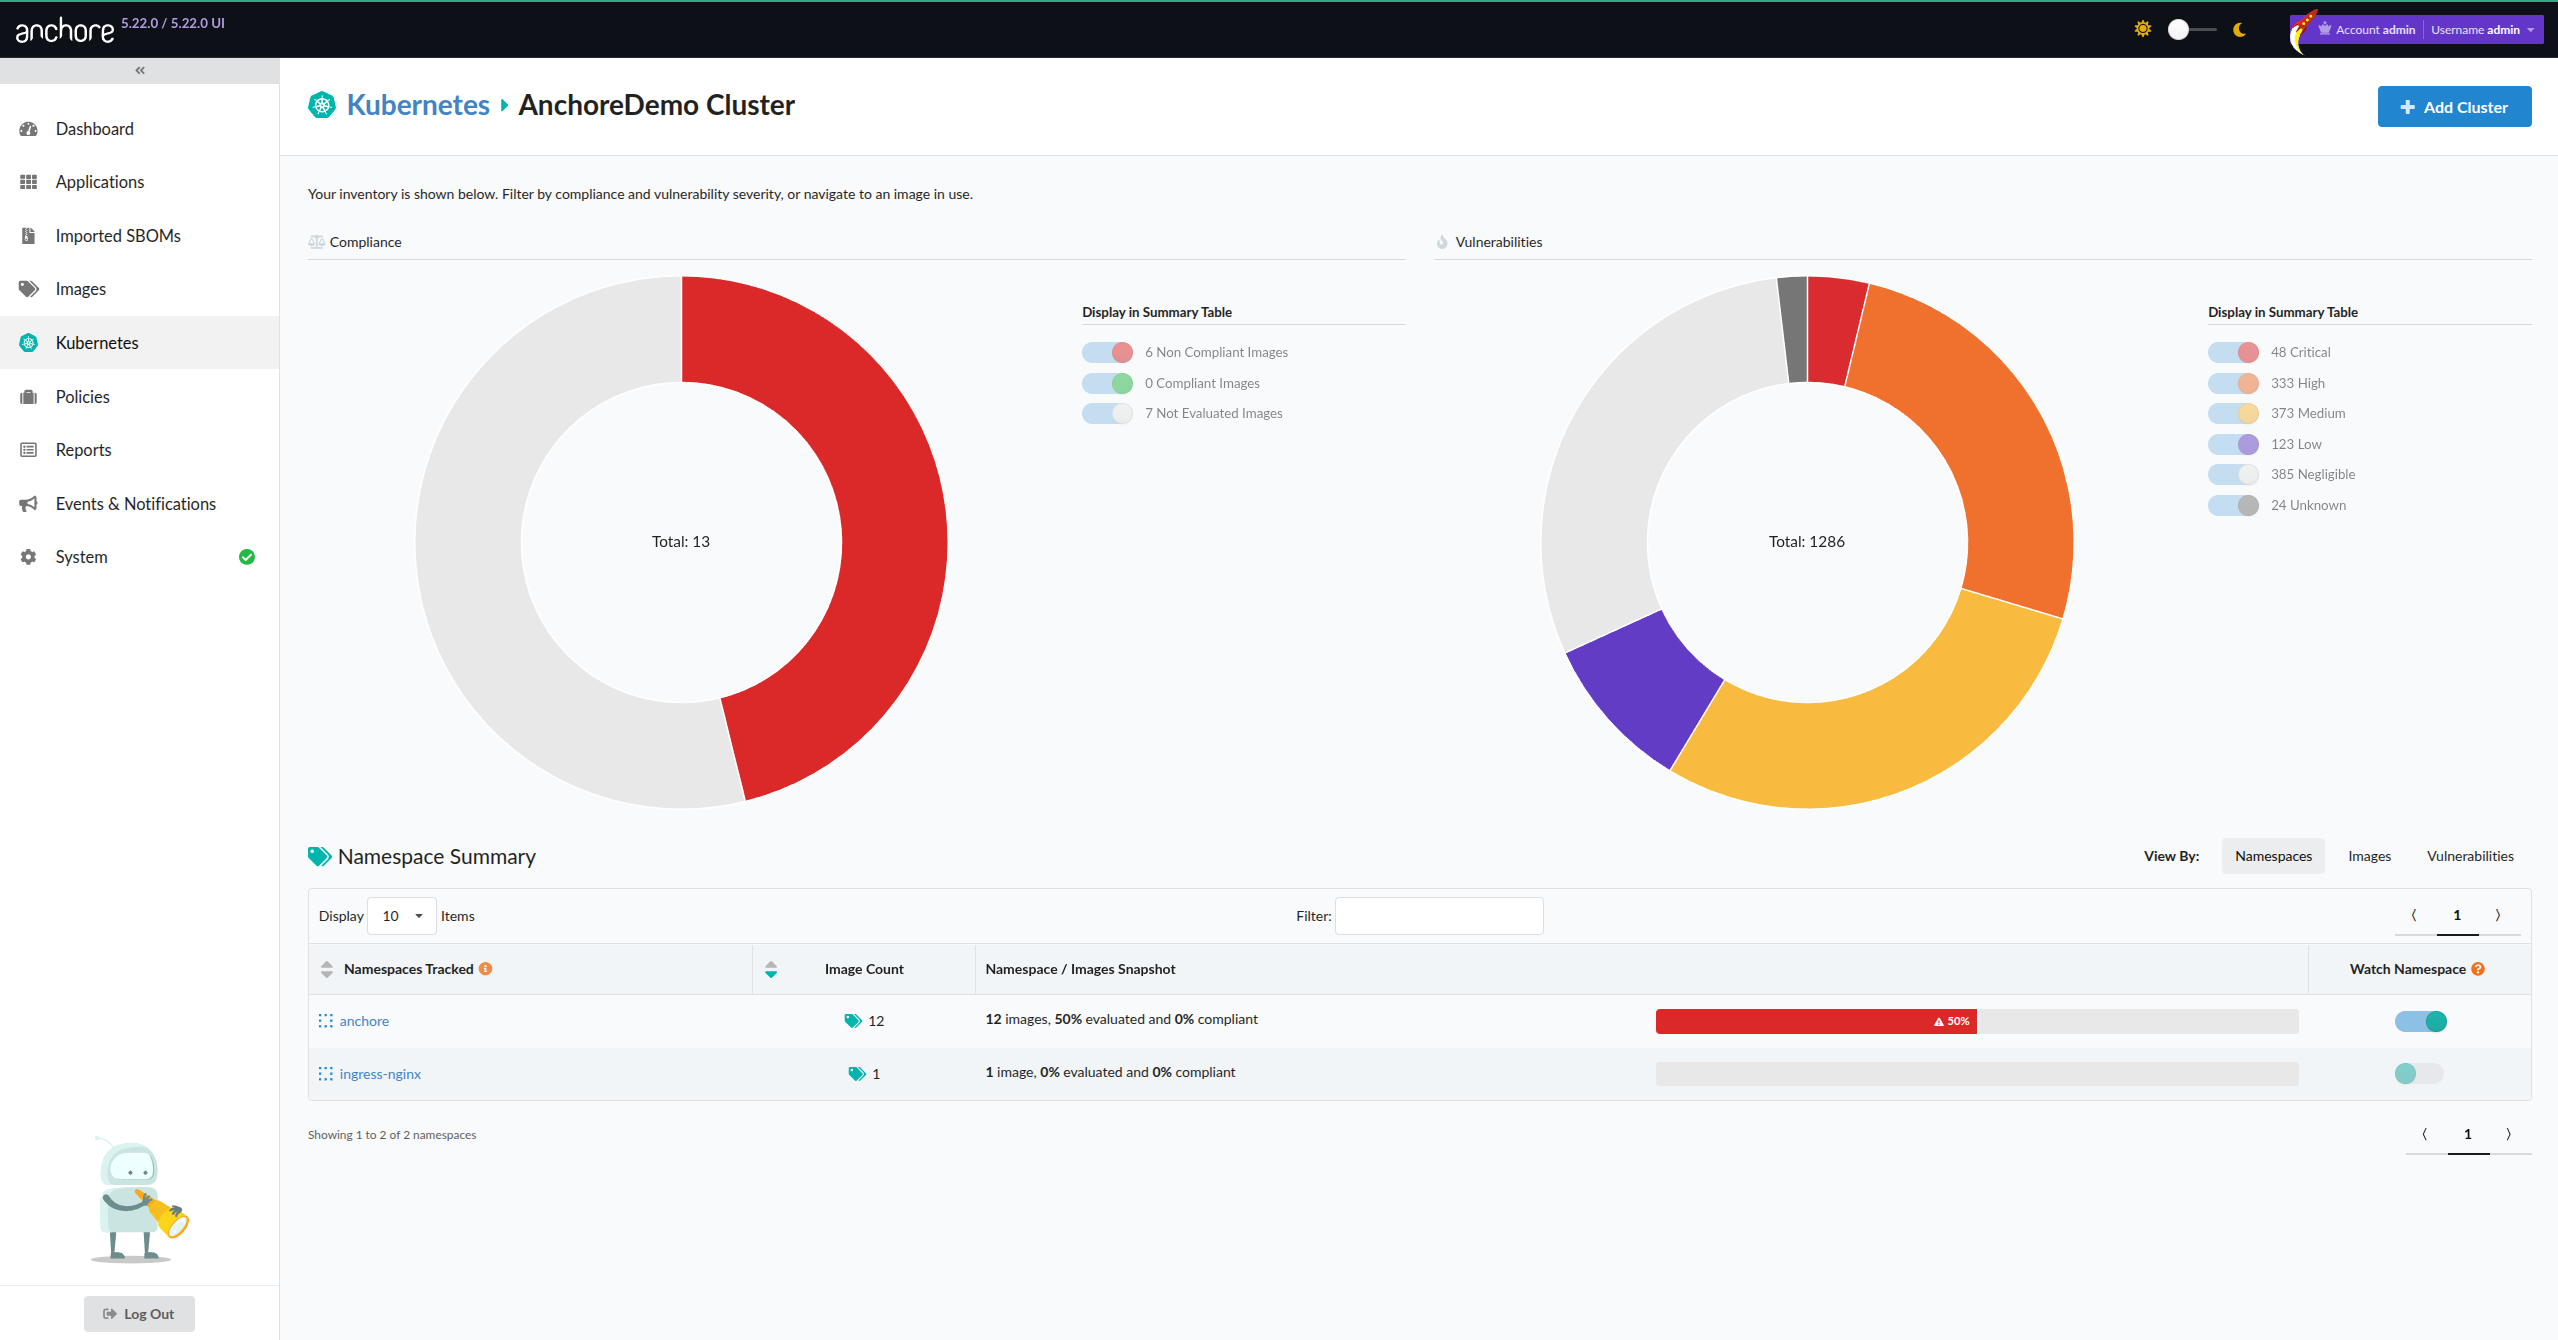Click the Watch Namespace help icon

(x=2478, y=969)
